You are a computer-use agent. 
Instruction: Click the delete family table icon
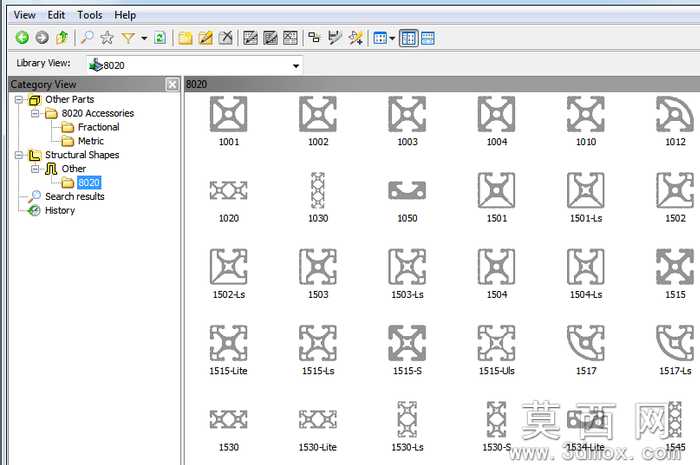point(291,38)
